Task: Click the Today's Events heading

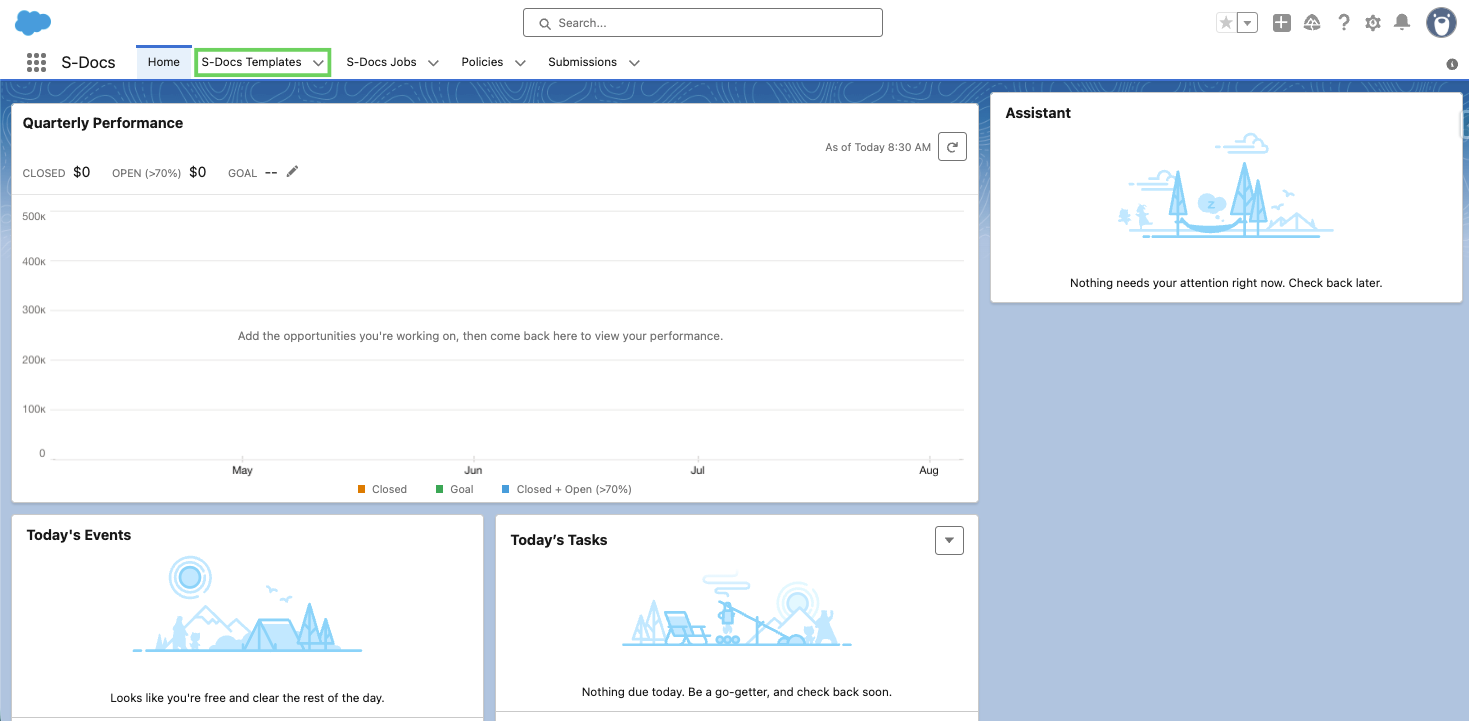Action: [x=79, y=535]
